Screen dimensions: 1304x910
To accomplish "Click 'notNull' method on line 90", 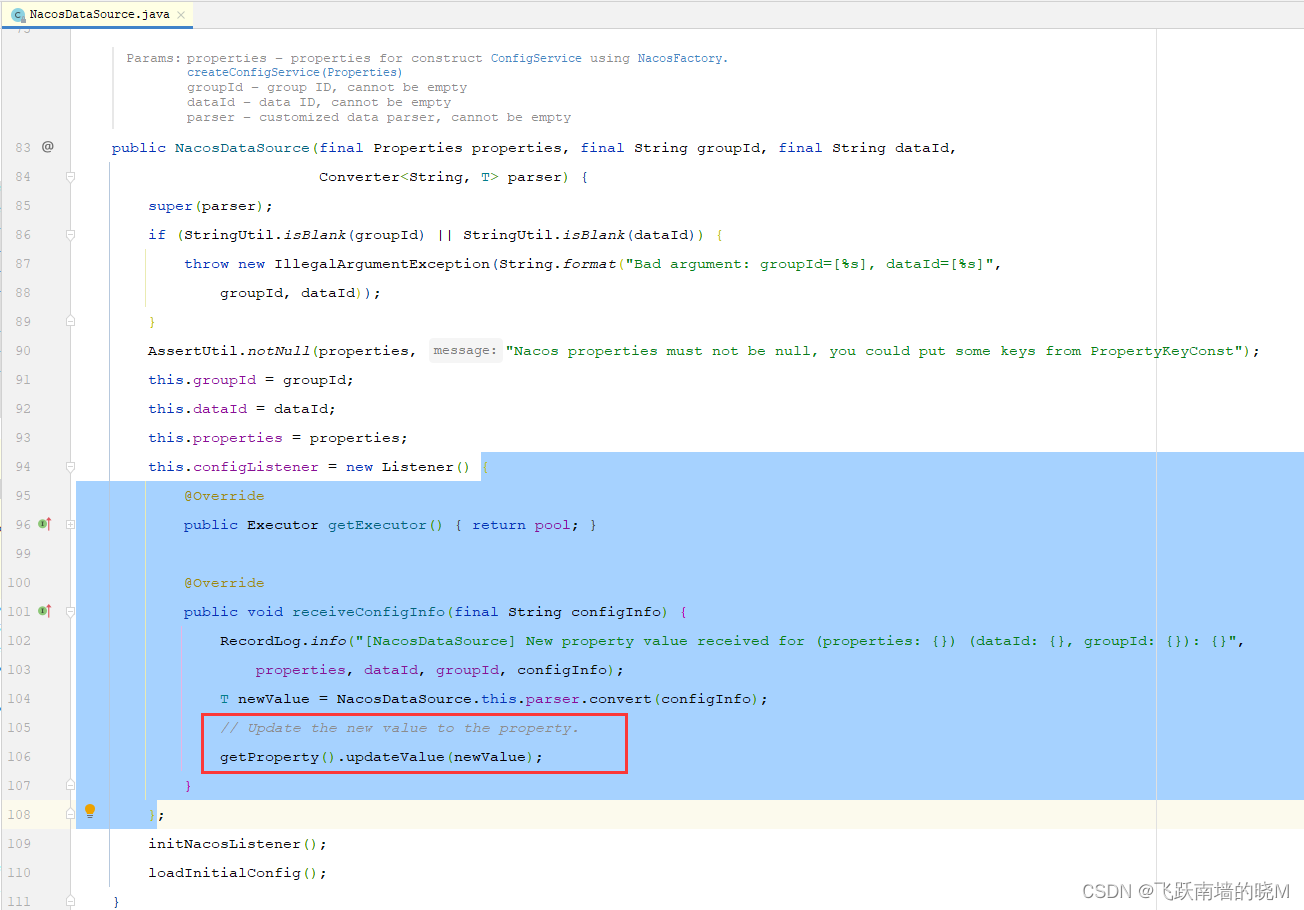I will 278,351.
